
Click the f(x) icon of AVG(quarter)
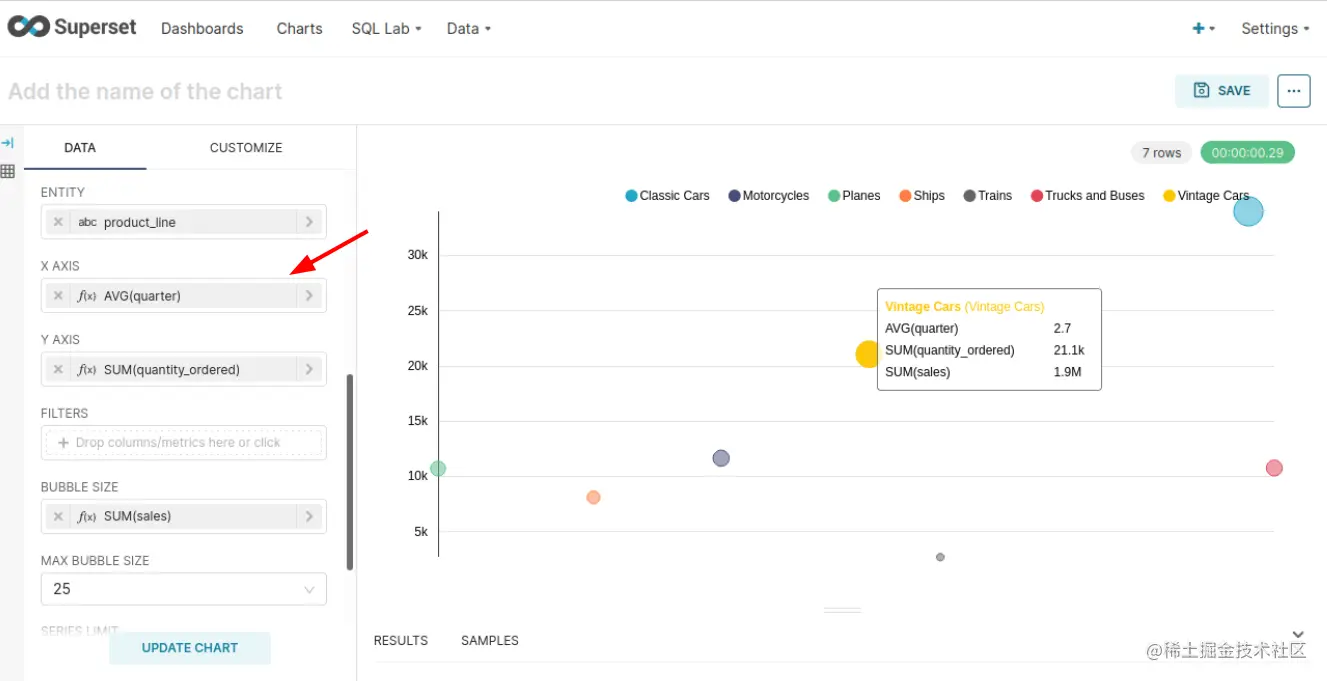coord(87,296)
